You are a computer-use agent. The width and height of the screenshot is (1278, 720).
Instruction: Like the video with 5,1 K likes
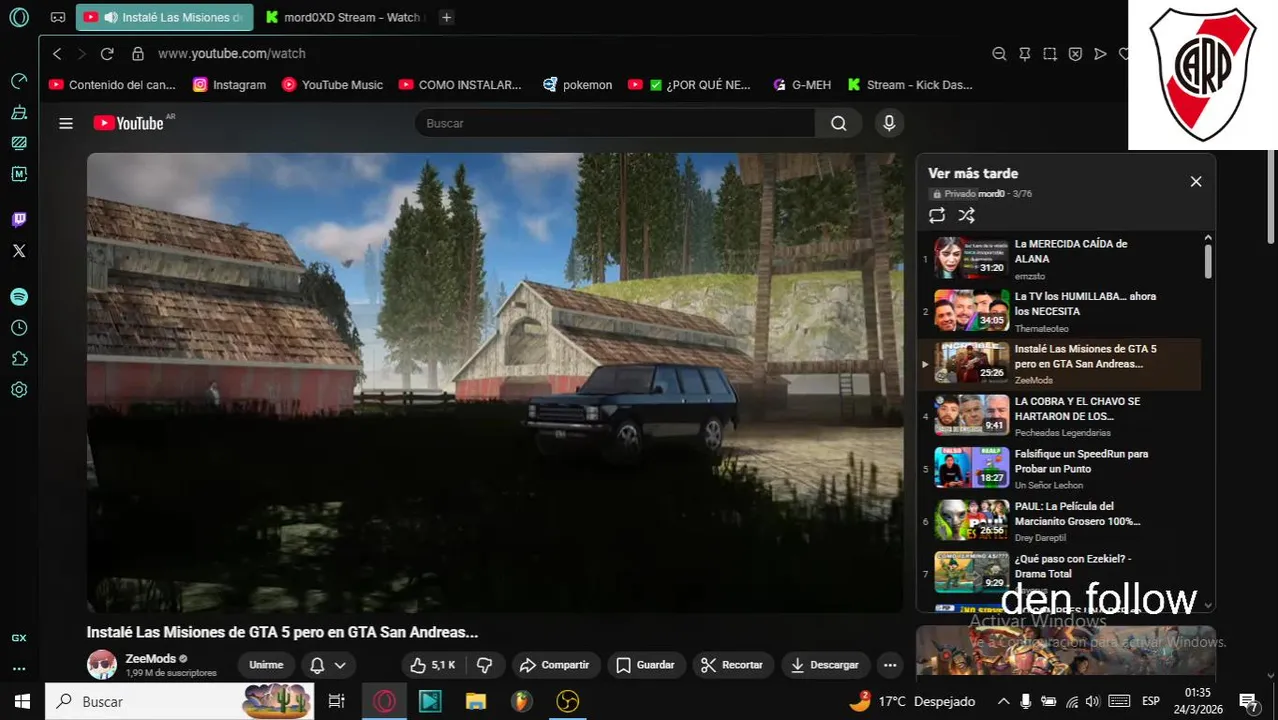click(433, 665)
